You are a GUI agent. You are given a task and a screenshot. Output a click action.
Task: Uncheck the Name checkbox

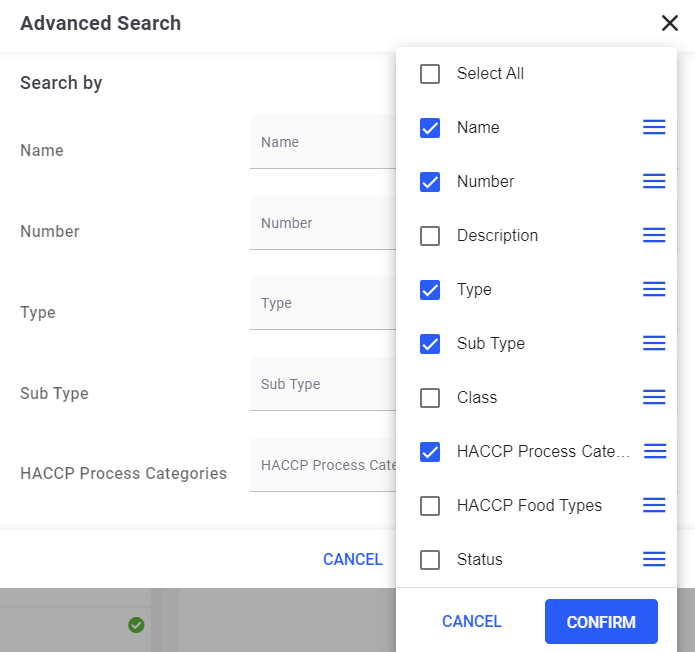pyautogui.click(x=429, y=128)
